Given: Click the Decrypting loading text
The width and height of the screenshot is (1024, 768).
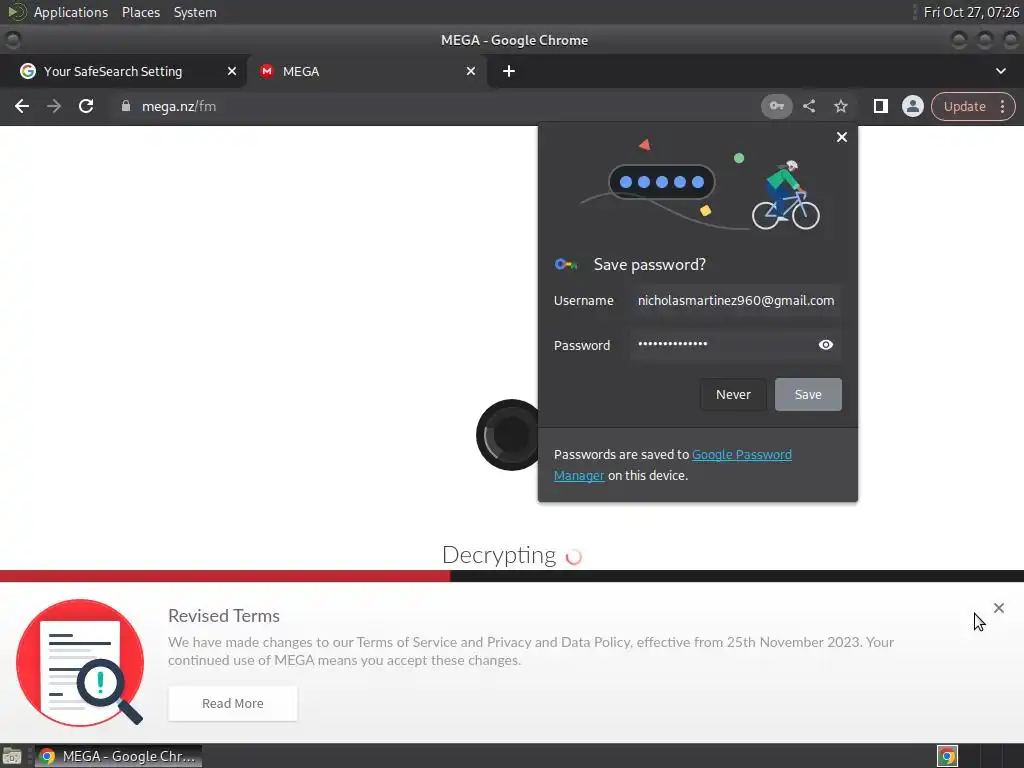Looking at the screenshot, I should click(499, 555).
